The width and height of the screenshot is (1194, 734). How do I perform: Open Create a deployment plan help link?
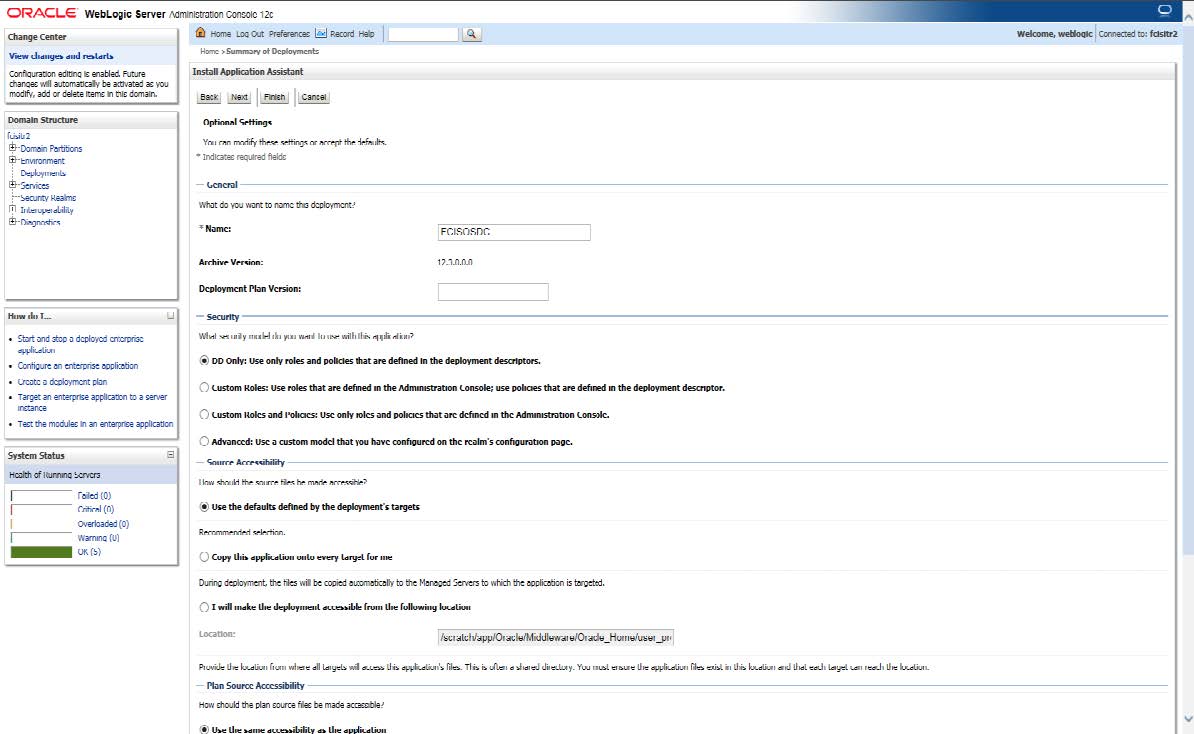[62, 382]
